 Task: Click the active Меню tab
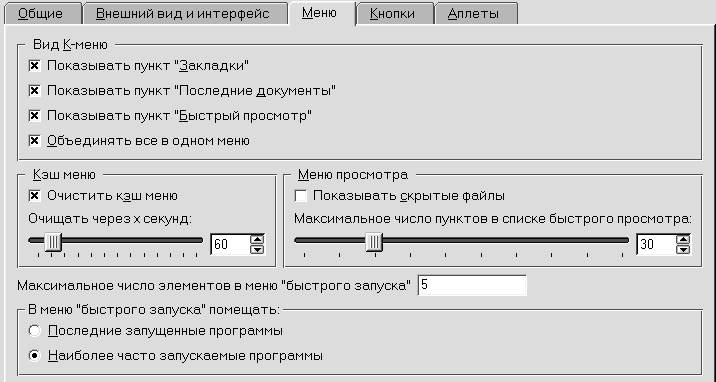pos(321,12)
